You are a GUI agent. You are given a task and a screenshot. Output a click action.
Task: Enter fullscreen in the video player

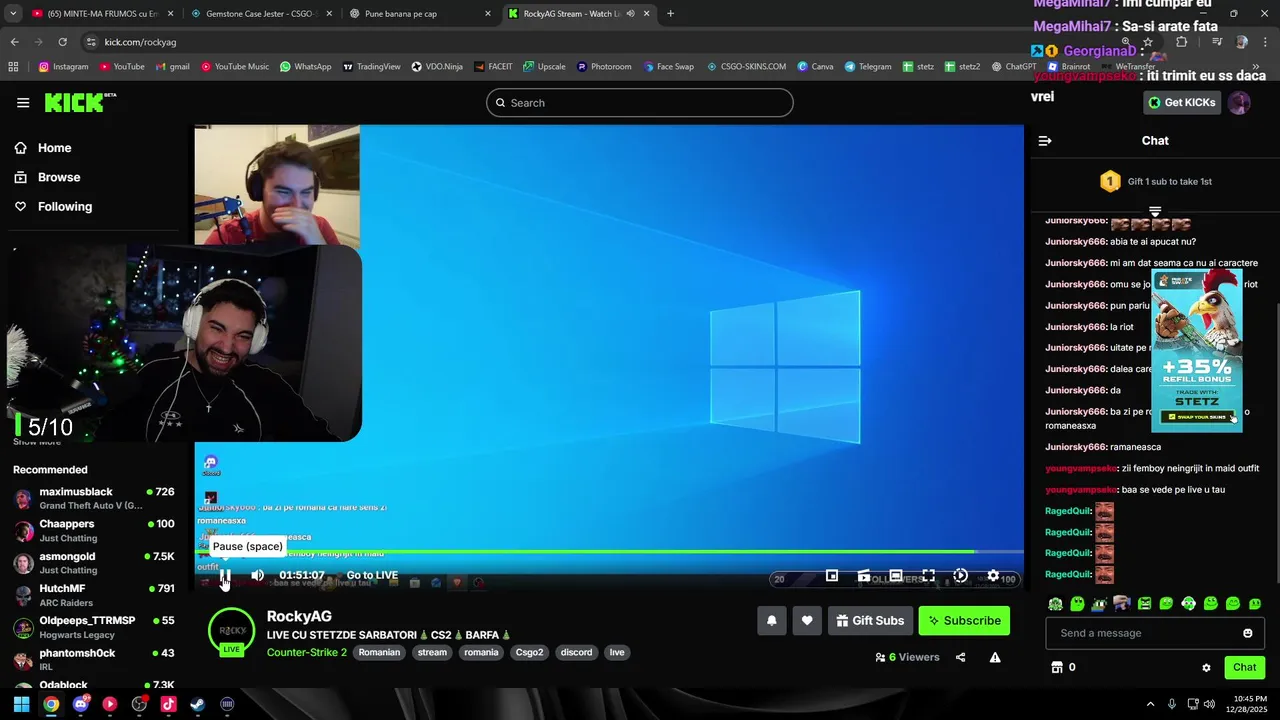tap(928, 575)
